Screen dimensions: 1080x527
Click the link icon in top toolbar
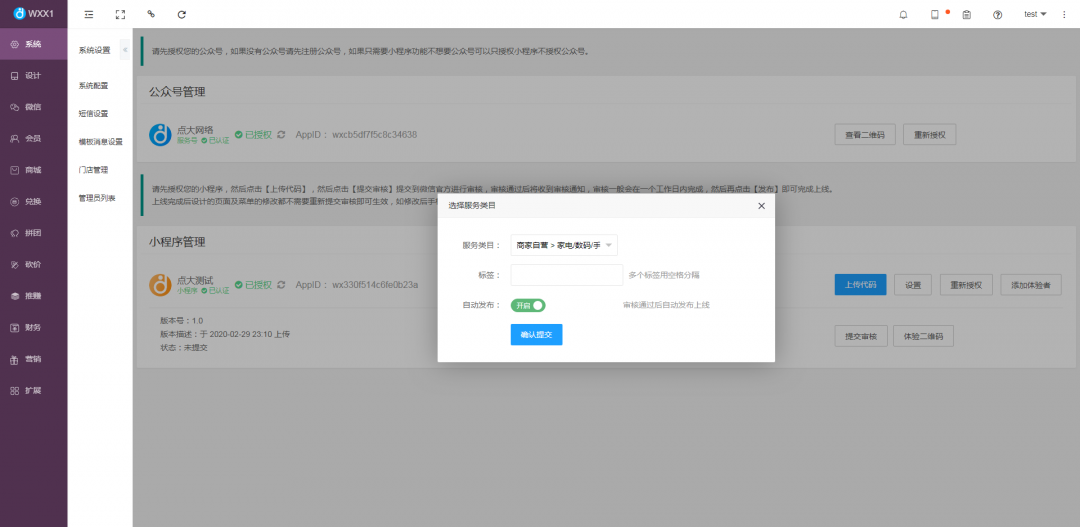[x=151, y=14]
